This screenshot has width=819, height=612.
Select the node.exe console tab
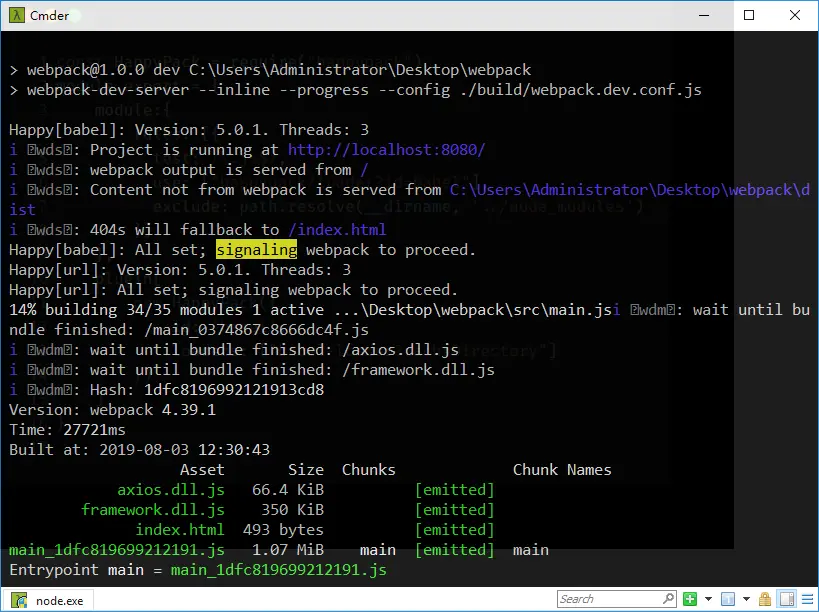coord(48,601)
